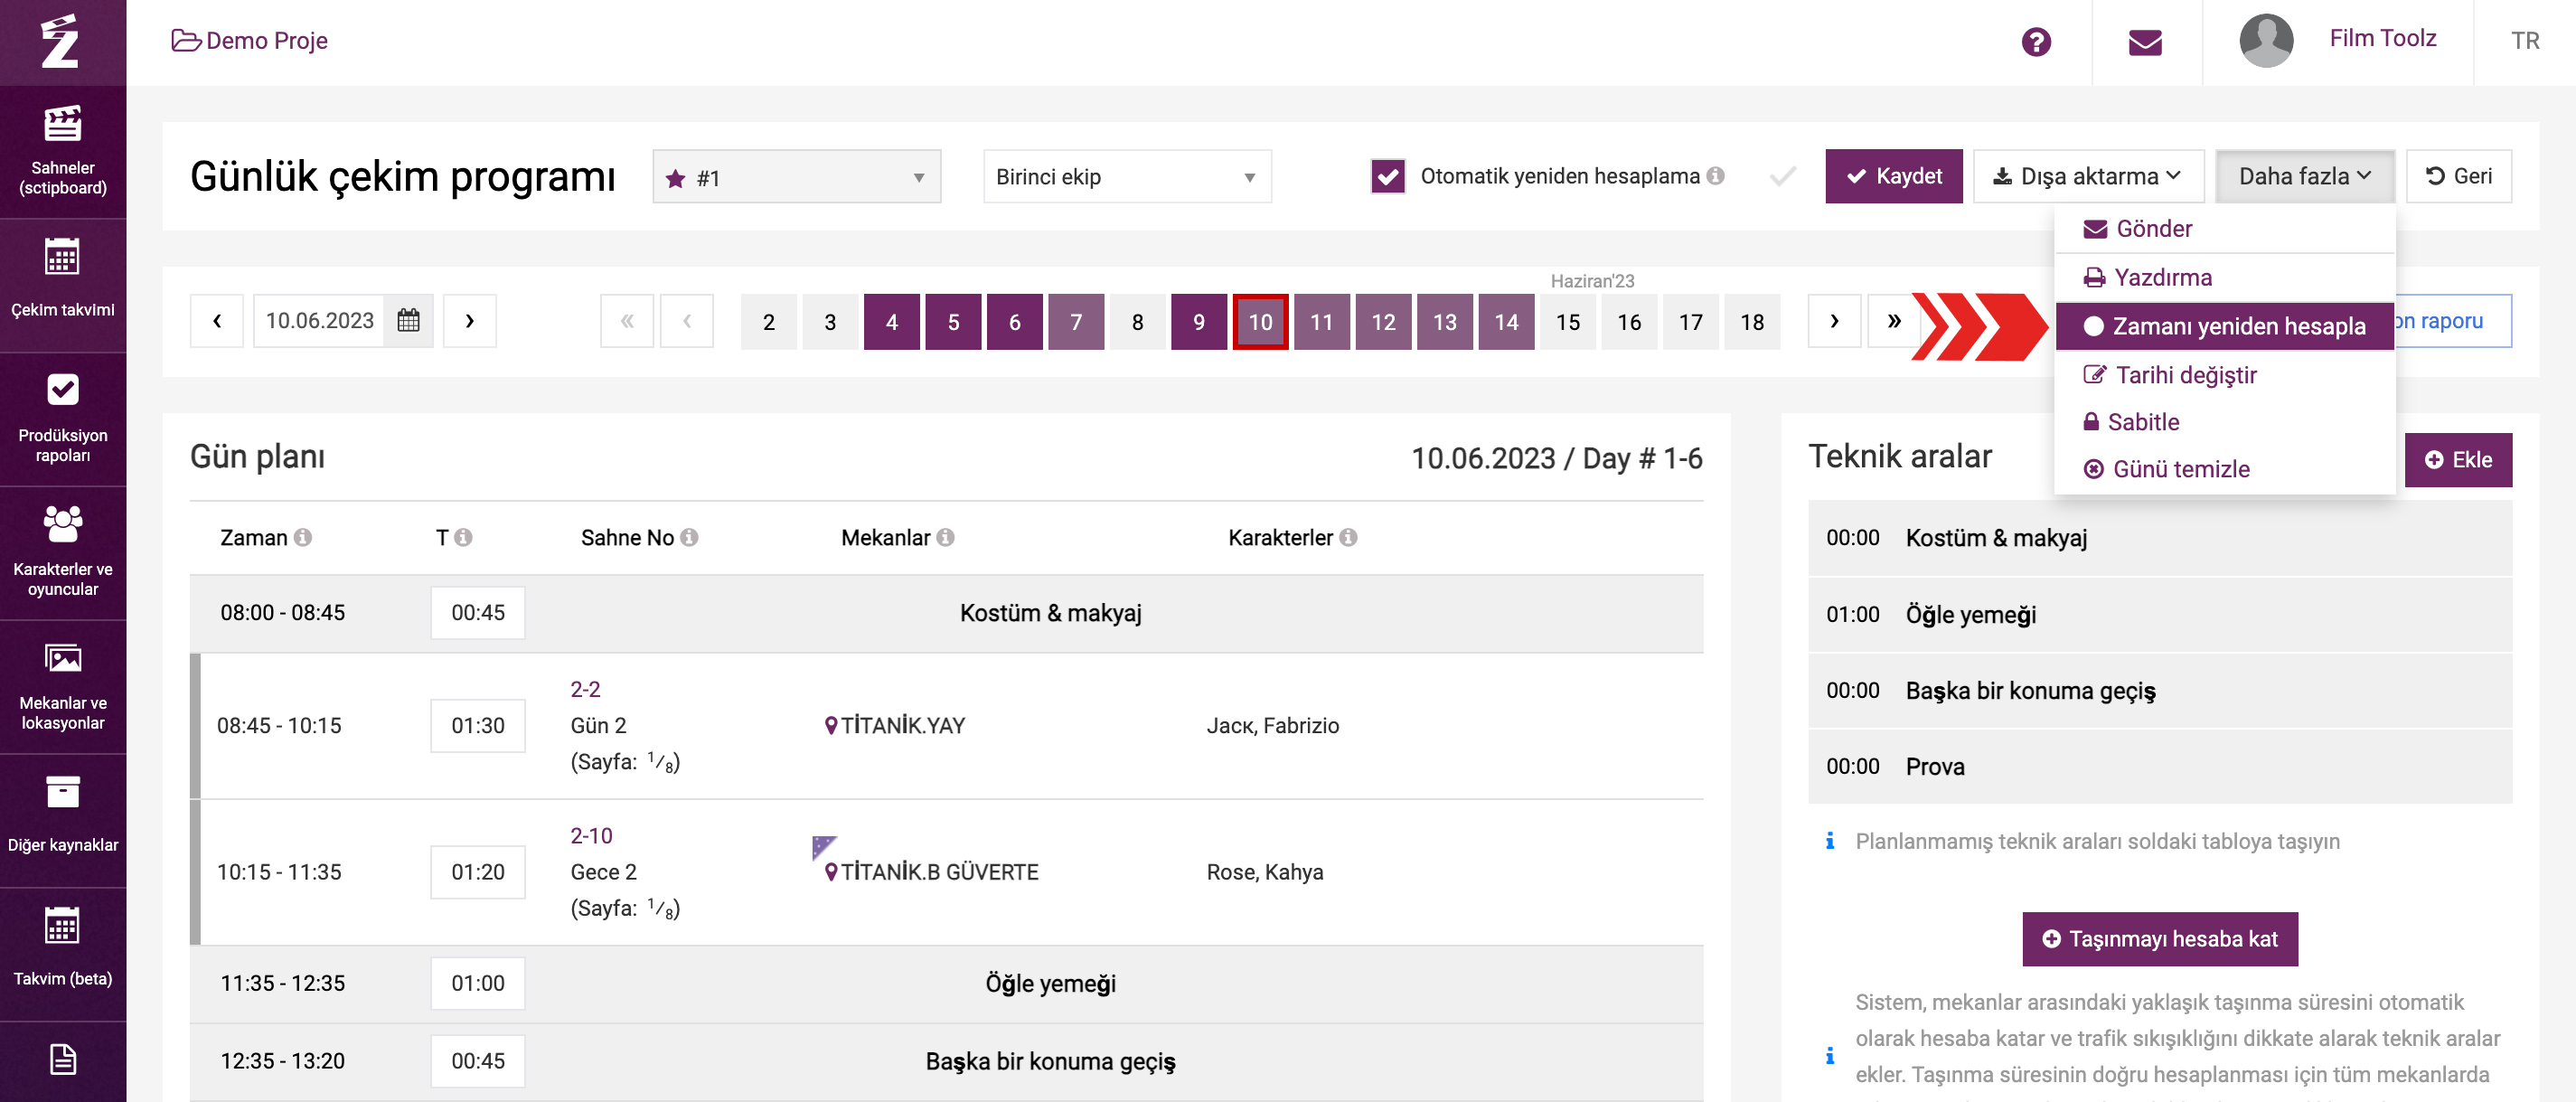Open Diğer kaynaklar in sidebar
This screenshot has height=1102, width=2576.
pyautogui.click(x=63, y=820)
